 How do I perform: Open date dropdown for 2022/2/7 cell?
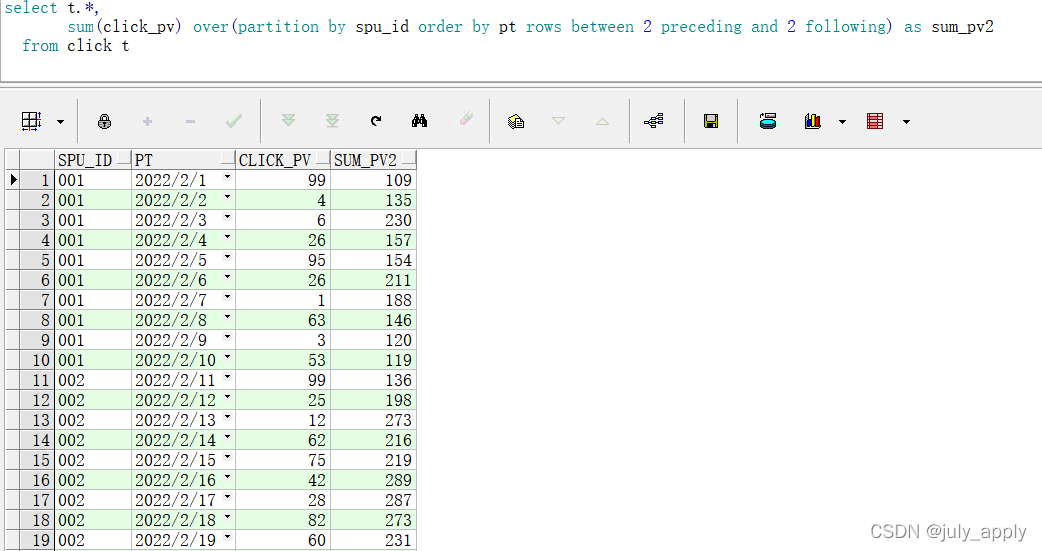(x=227, y=296)
